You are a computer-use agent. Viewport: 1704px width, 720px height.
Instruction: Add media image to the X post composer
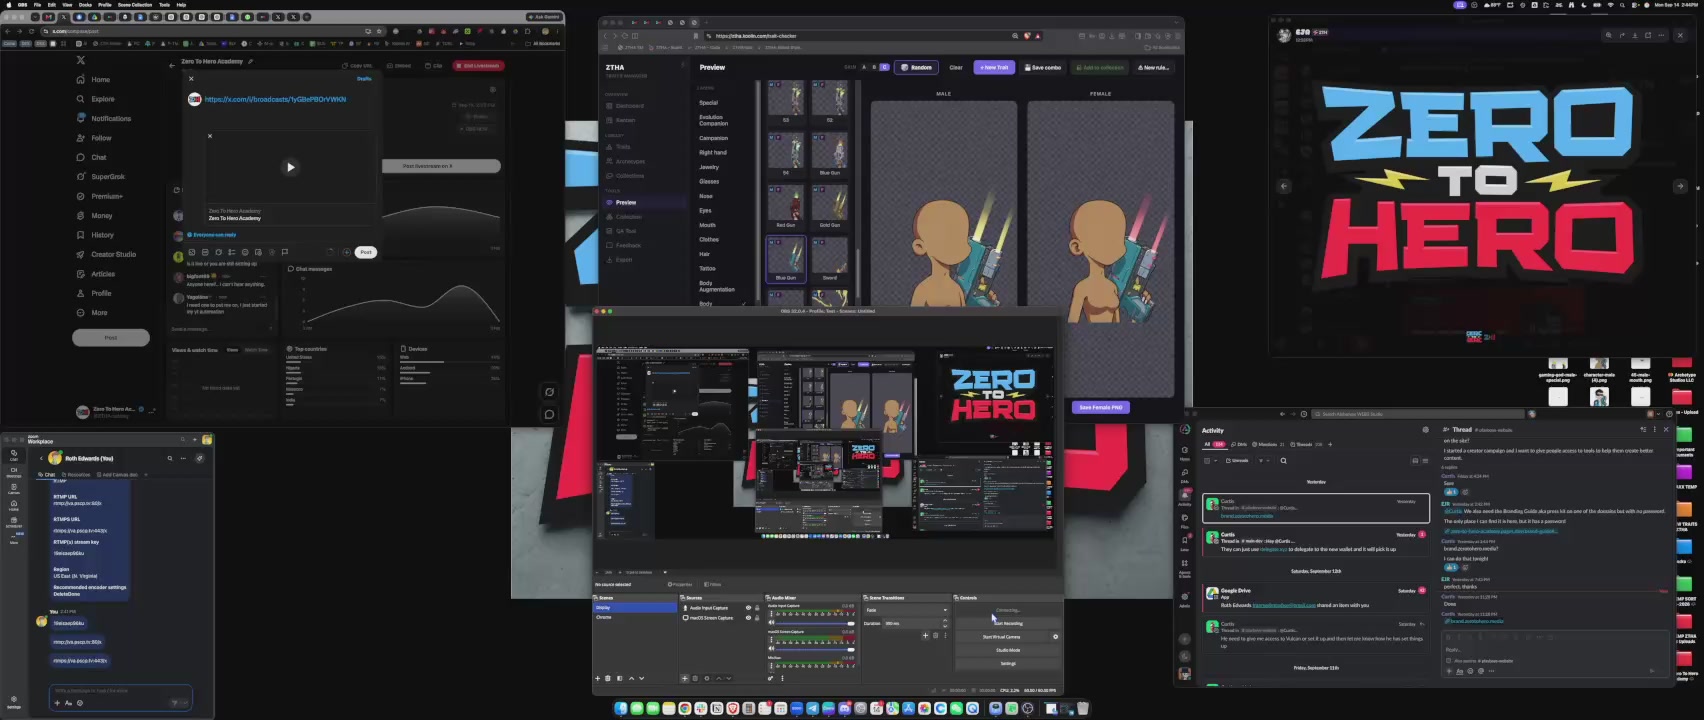(x=192, y=252)
